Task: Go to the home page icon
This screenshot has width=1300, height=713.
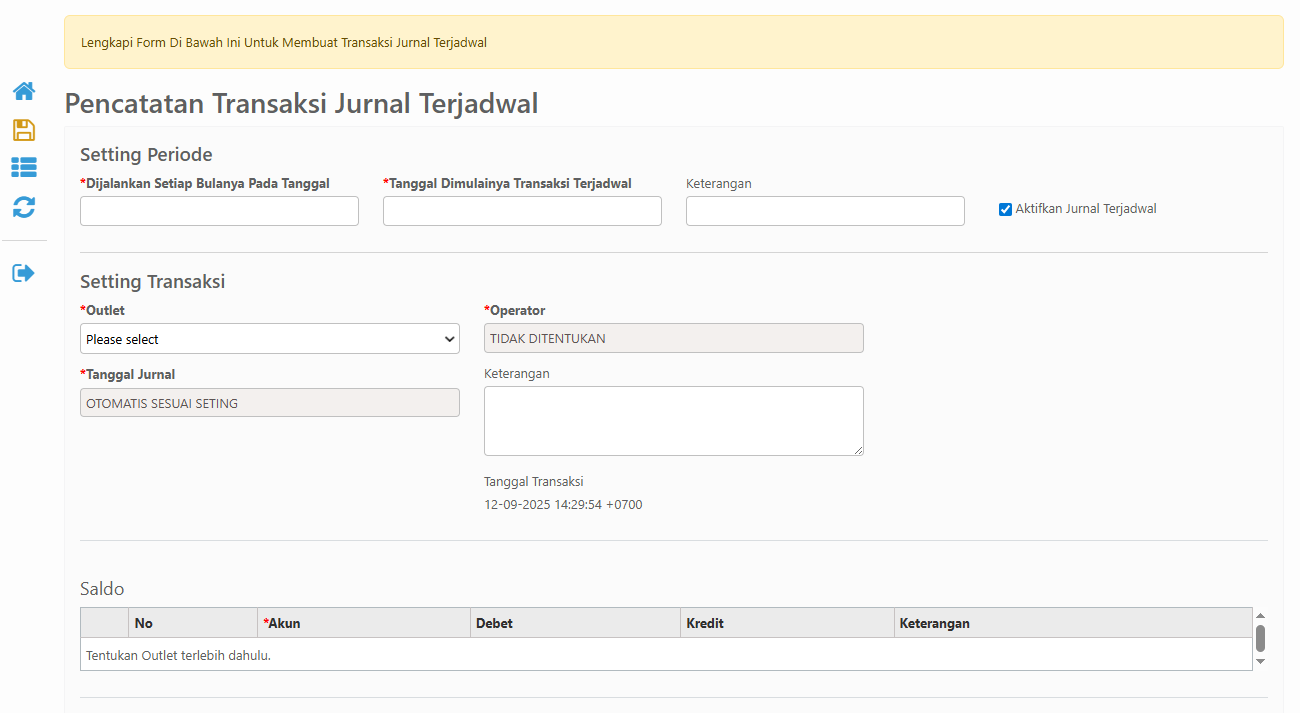Action: (x=24, y=91)
